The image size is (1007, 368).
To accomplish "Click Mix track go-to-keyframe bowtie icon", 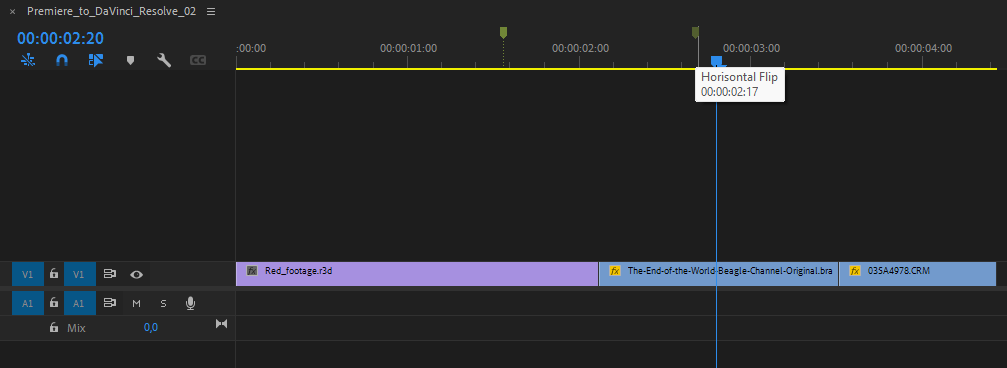I will pos(222,324).
